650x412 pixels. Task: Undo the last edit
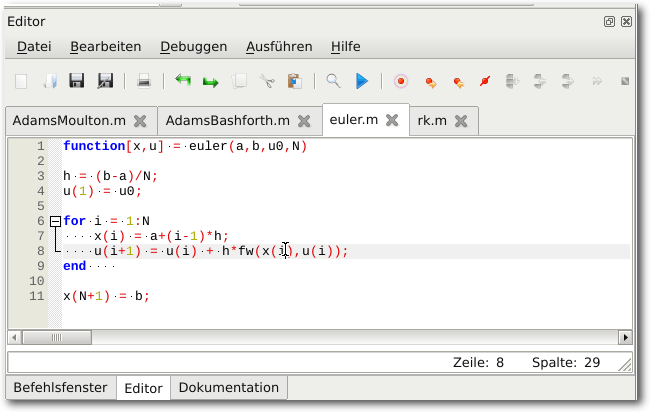pyautogui.click(x=183, y=80)
